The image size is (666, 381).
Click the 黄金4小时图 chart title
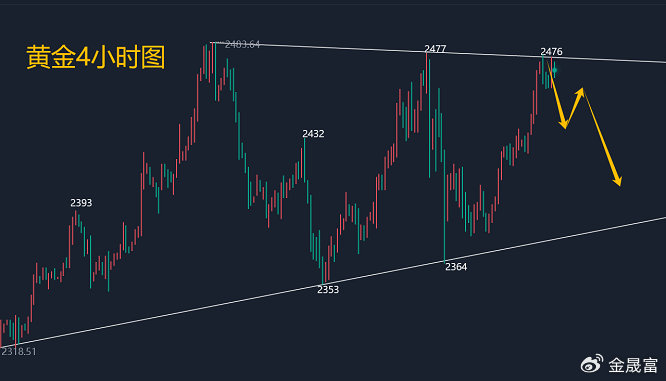point(96,57)
